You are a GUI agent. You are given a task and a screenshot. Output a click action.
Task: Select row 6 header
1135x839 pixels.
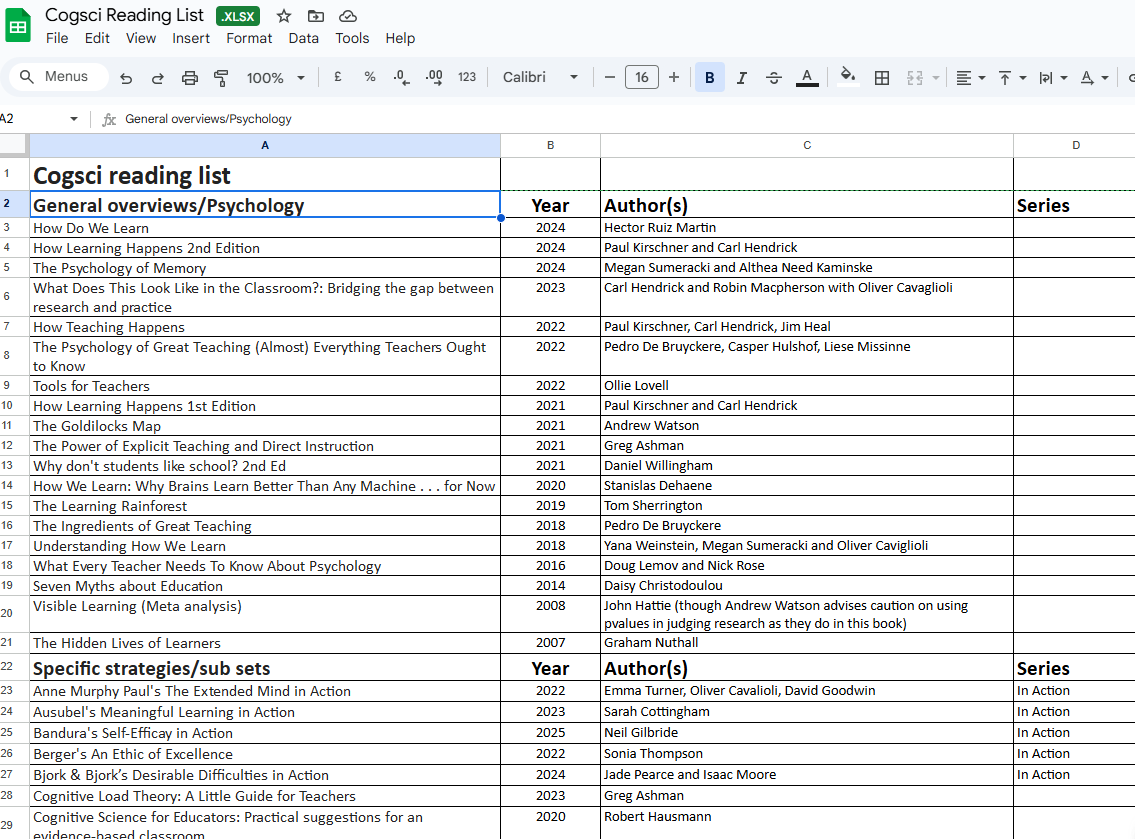click(14, 297)
